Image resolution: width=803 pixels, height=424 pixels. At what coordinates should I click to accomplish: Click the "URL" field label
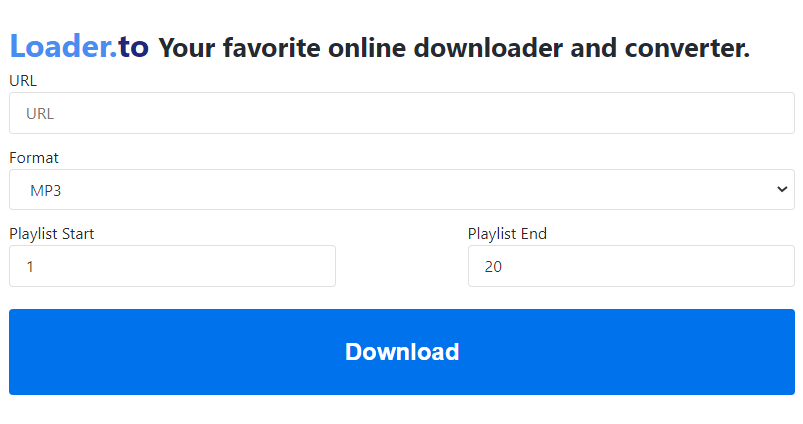point(23,81)
